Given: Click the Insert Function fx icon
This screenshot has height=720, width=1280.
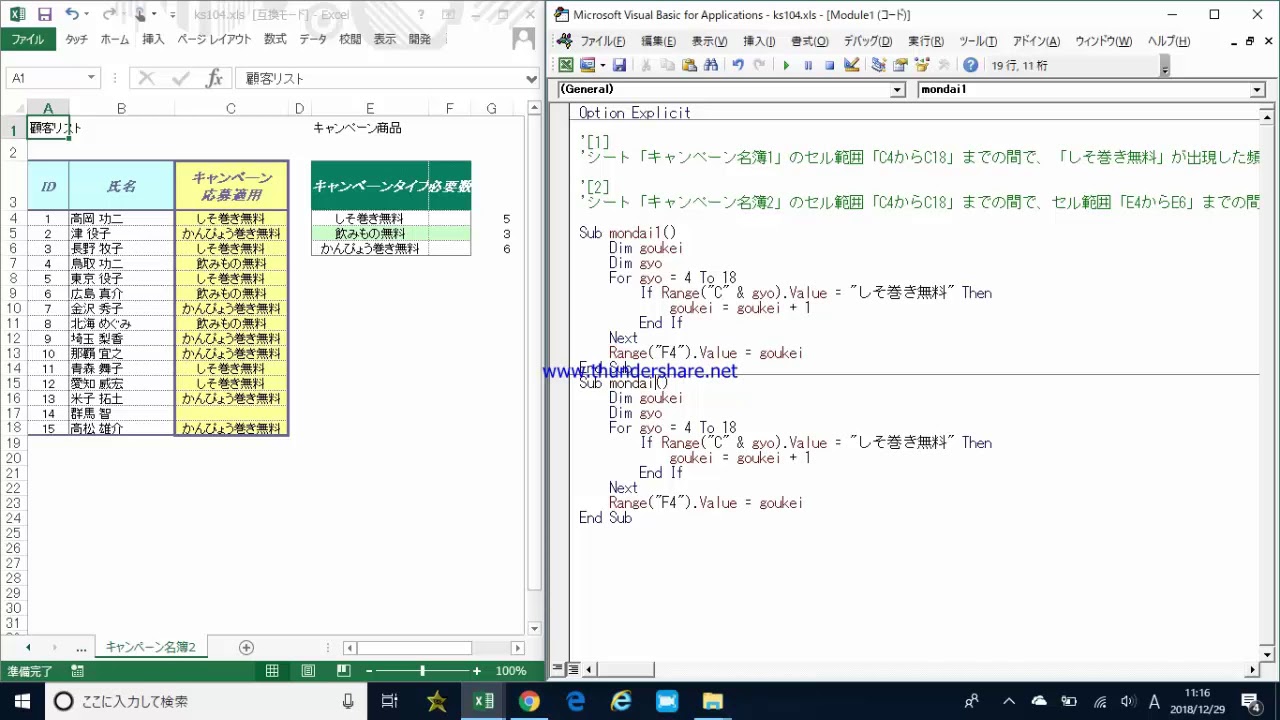Looking at the screenshot, I should (214, 78).
